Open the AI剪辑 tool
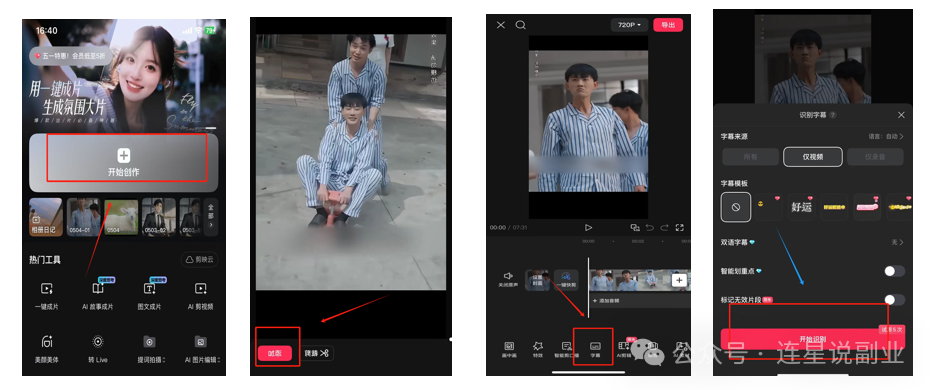The width and height of the screenshot is (934, 390). (x=624, y=350)
